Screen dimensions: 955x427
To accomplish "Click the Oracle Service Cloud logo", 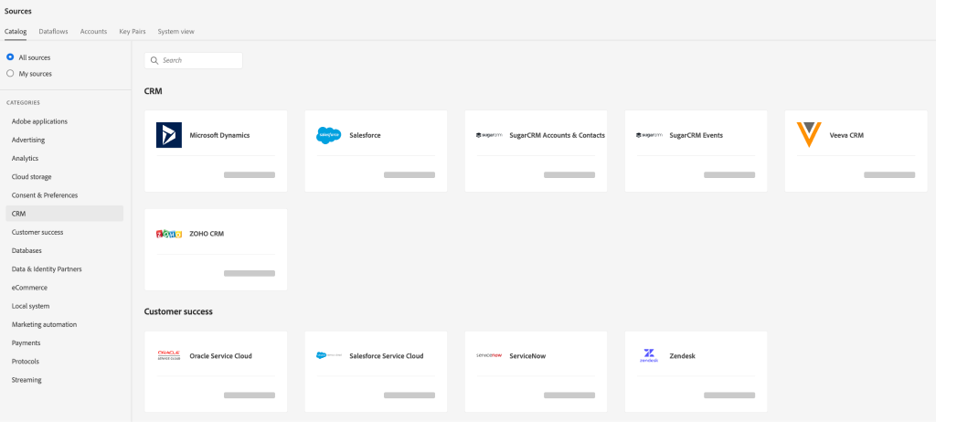I will (169, 356).
